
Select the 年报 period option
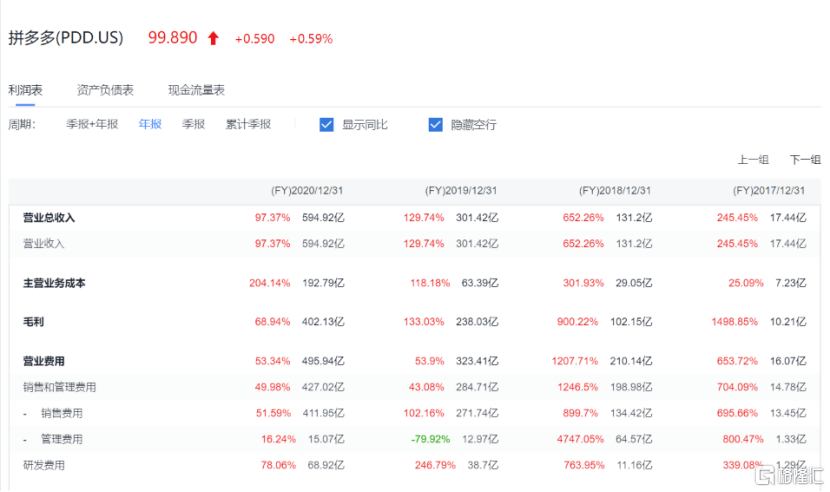tap(150, 125)
